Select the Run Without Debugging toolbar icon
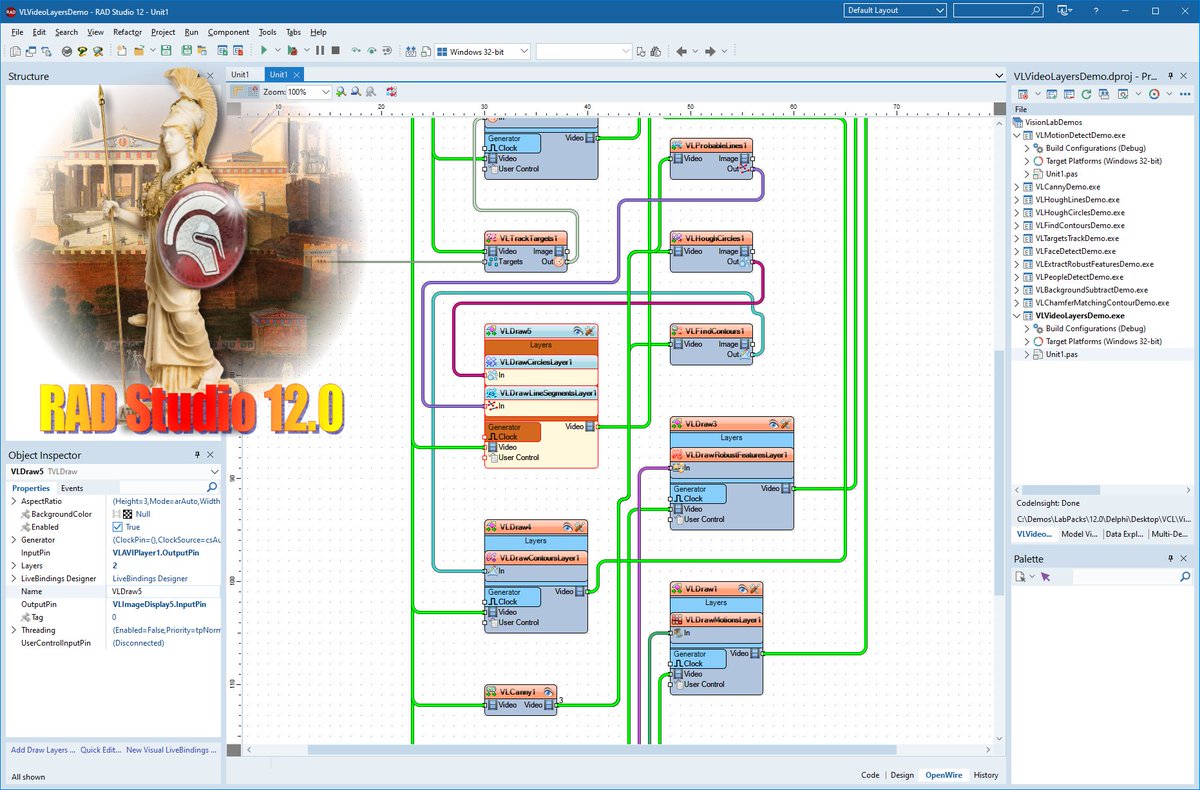This screenshot has width=1200, height=790. click(x=293, y=50)
